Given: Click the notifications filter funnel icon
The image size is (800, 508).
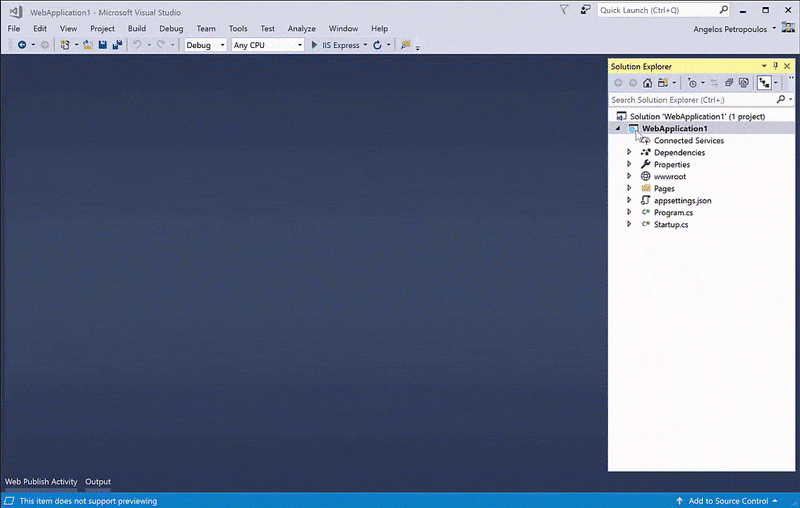Looking at the screenshot, I should coord(564,10).
